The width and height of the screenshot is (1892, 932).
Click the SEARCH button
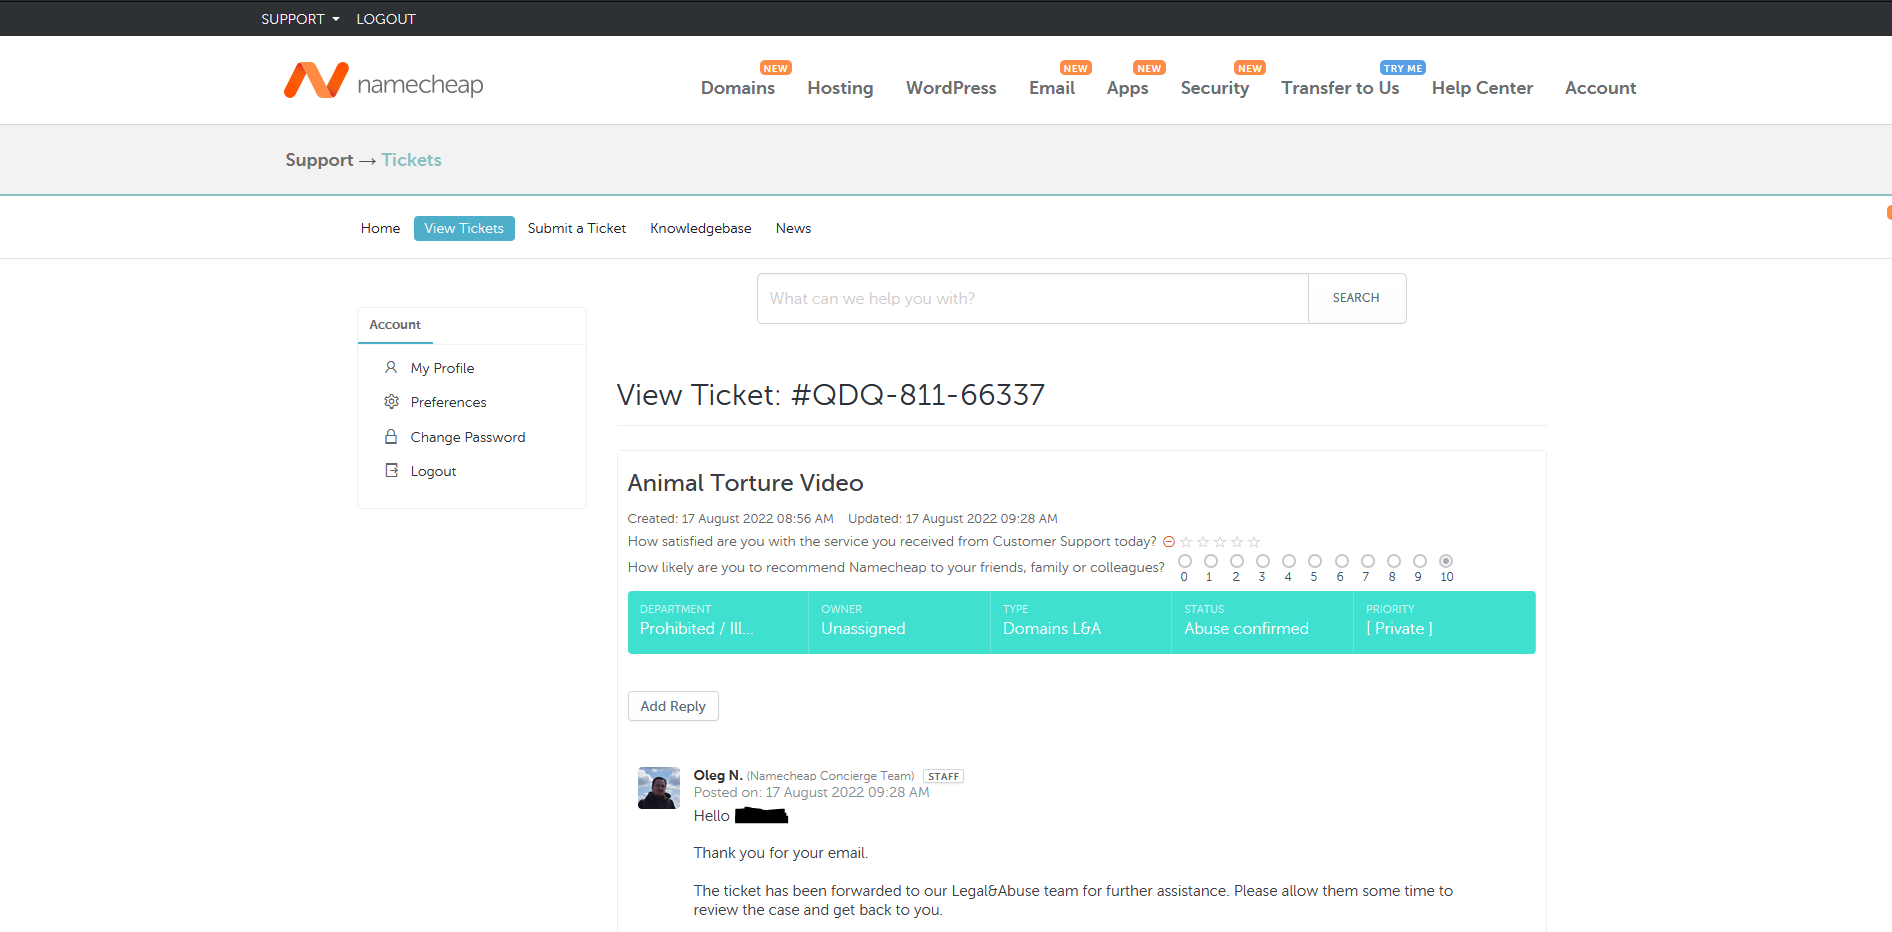tap(1356, 298)
